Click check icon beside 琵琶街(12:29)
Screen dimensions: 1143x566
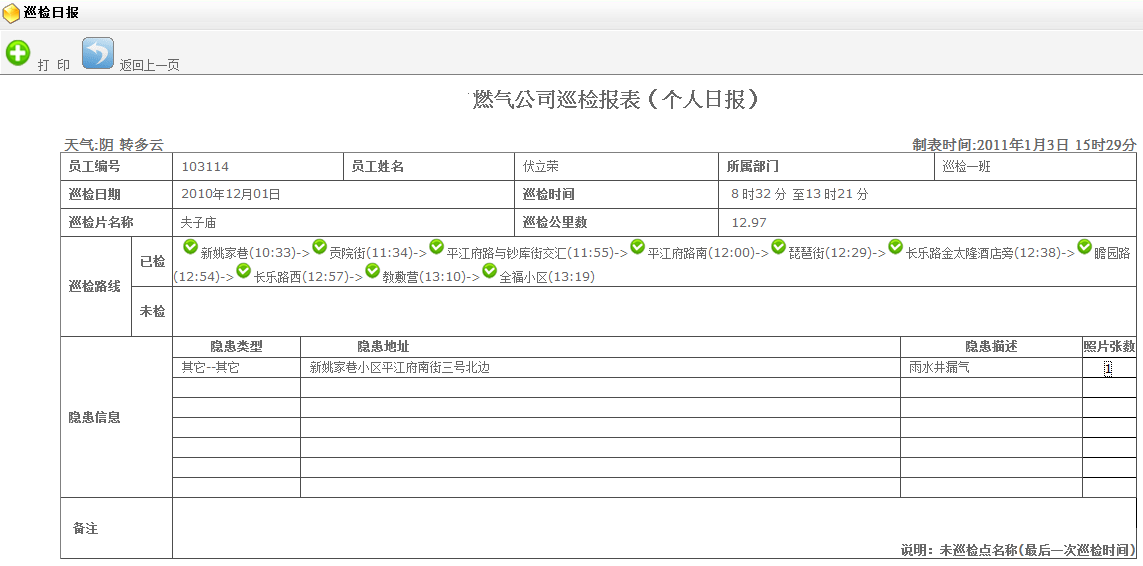pyautogui.click(x=779, y=247)
